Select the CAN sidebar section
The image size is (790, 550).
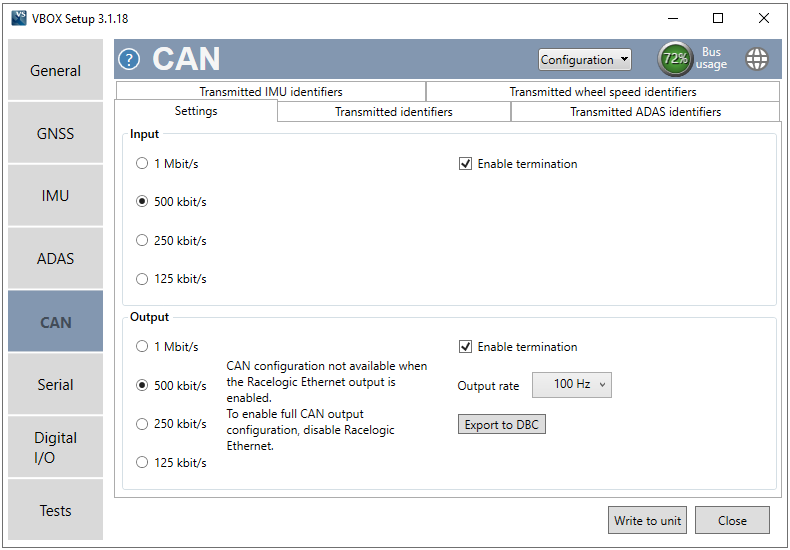coord(55,321)
